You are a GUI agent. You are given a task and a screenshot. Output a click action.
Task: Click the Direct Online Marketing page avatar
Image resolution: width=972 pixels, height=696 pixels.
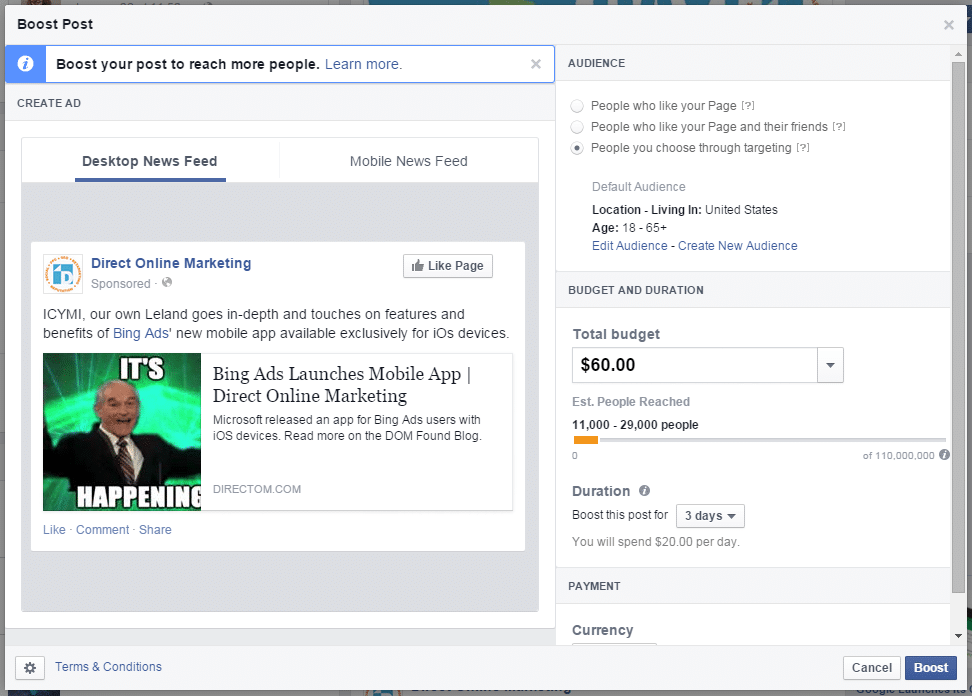click(62, 272)
